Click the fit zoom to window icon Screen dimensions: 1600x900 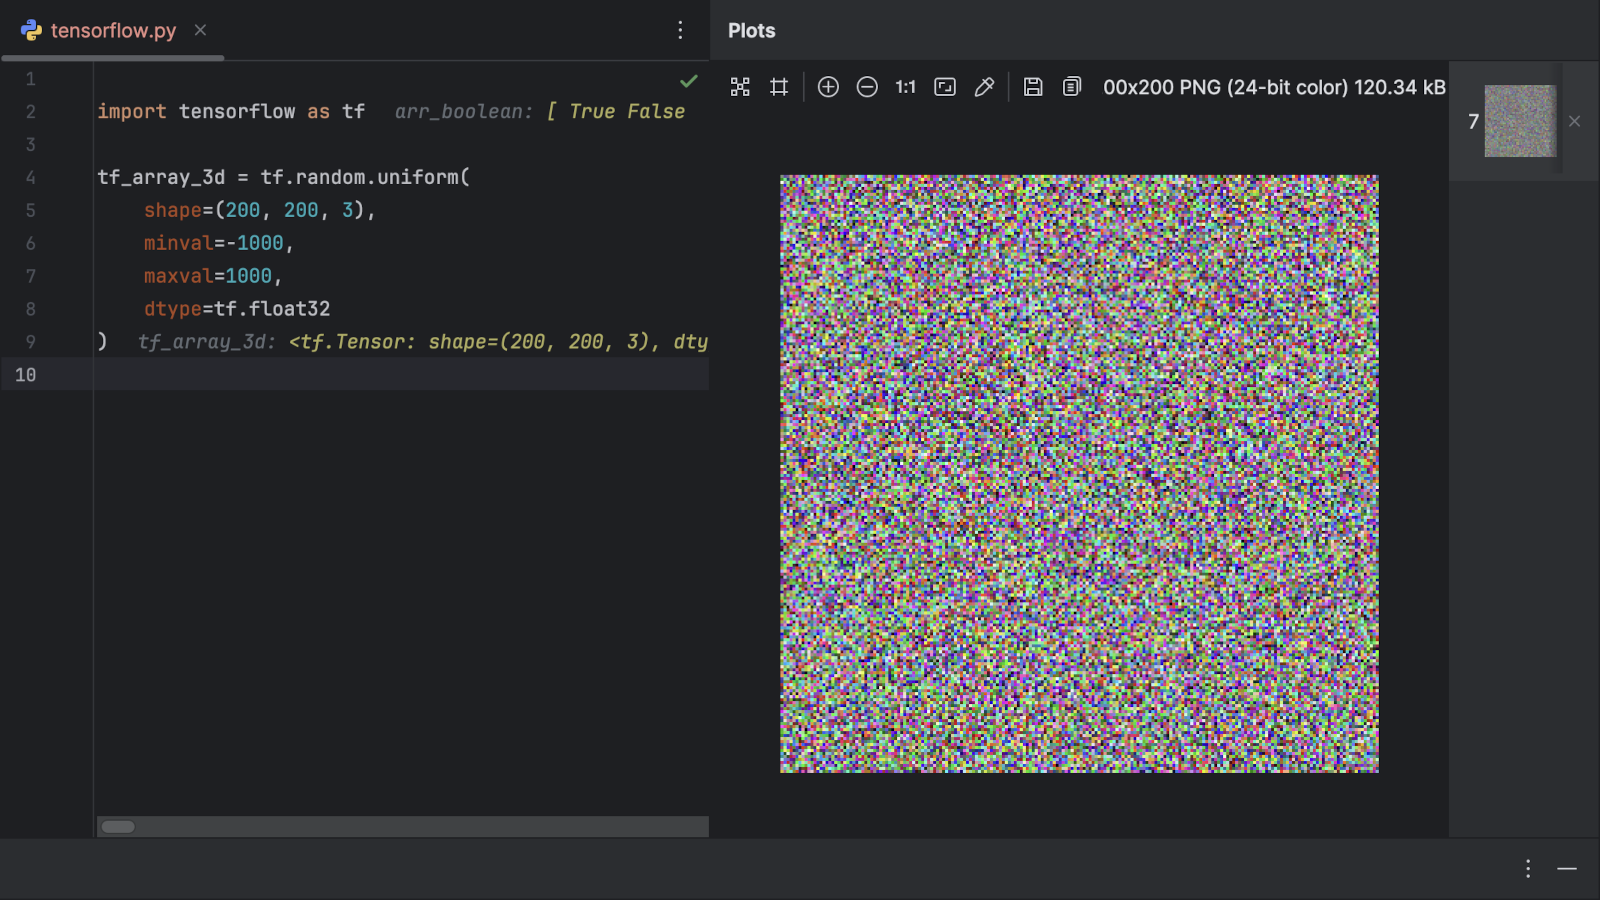pyautogui.click(x=945, y=87)
